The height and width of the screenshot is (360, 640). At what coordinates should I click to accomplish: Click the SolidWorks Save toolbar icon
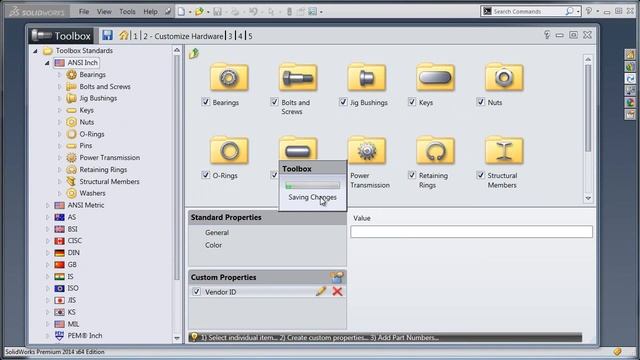(217, 12)
